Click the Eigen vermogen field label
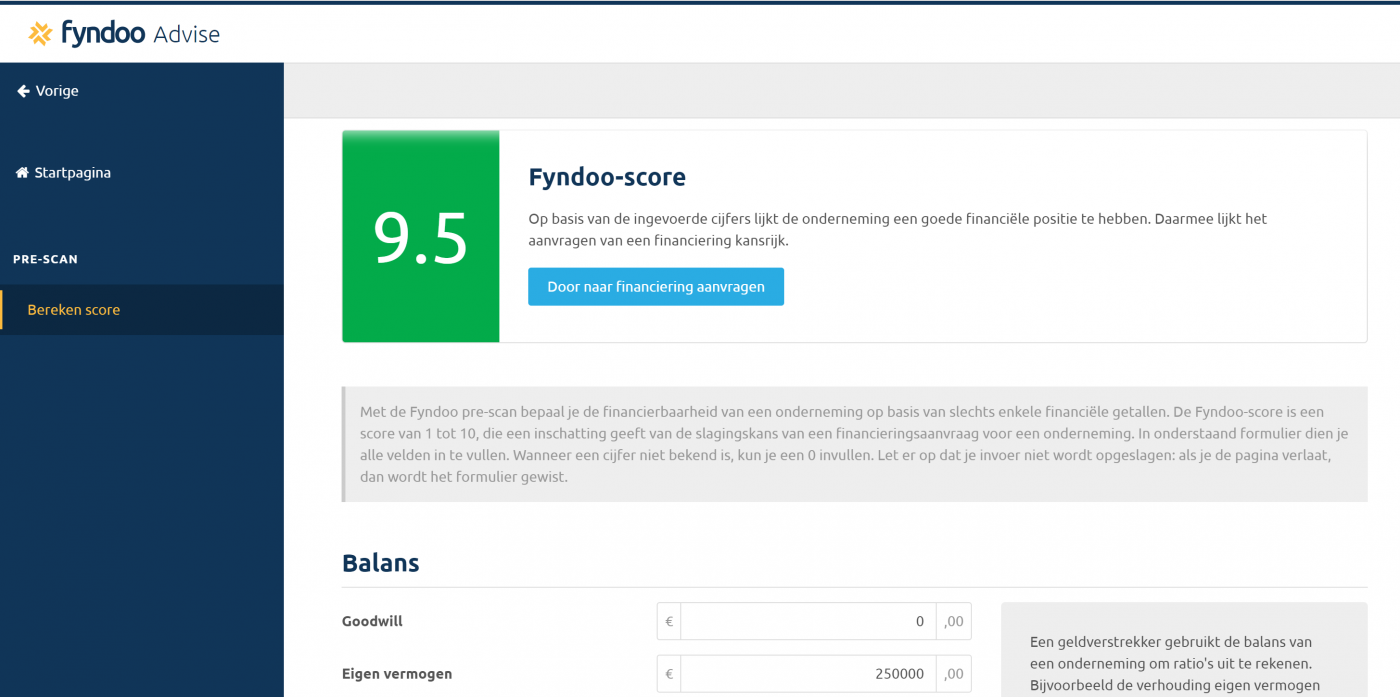Screen dimensions: 1400x697 coord(397,674)
